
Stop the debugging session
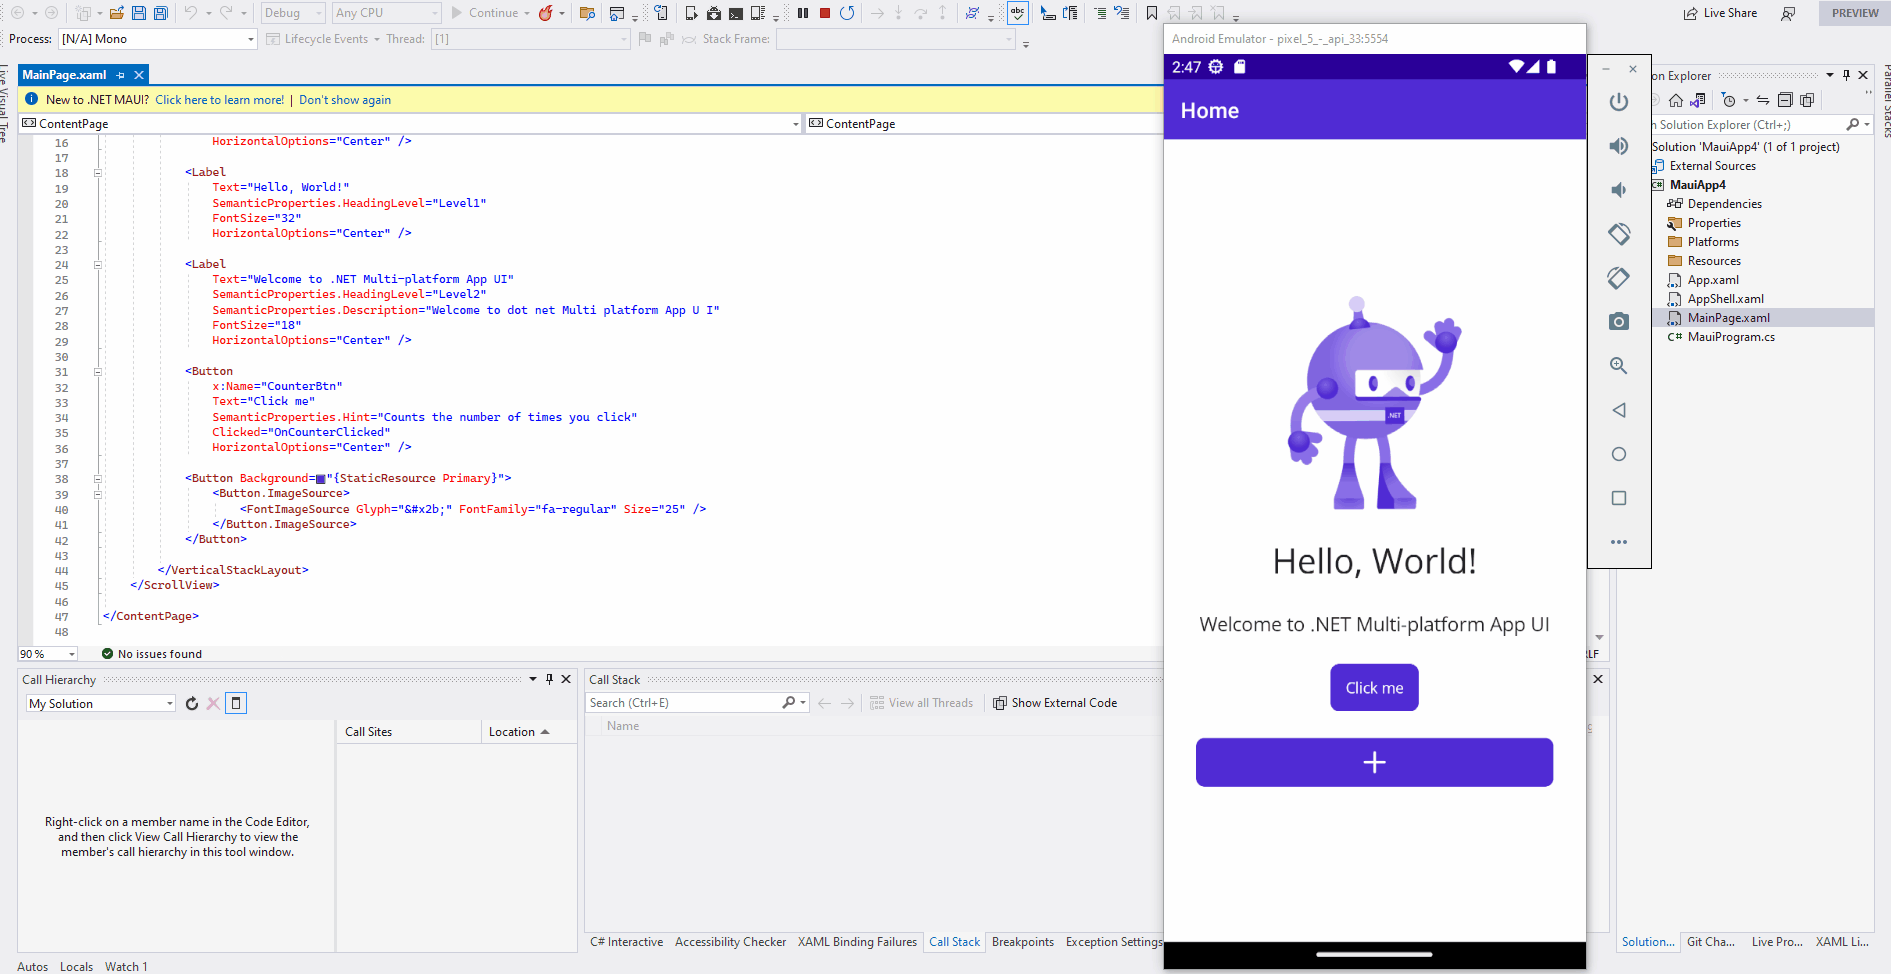click(x=825, y=13)
